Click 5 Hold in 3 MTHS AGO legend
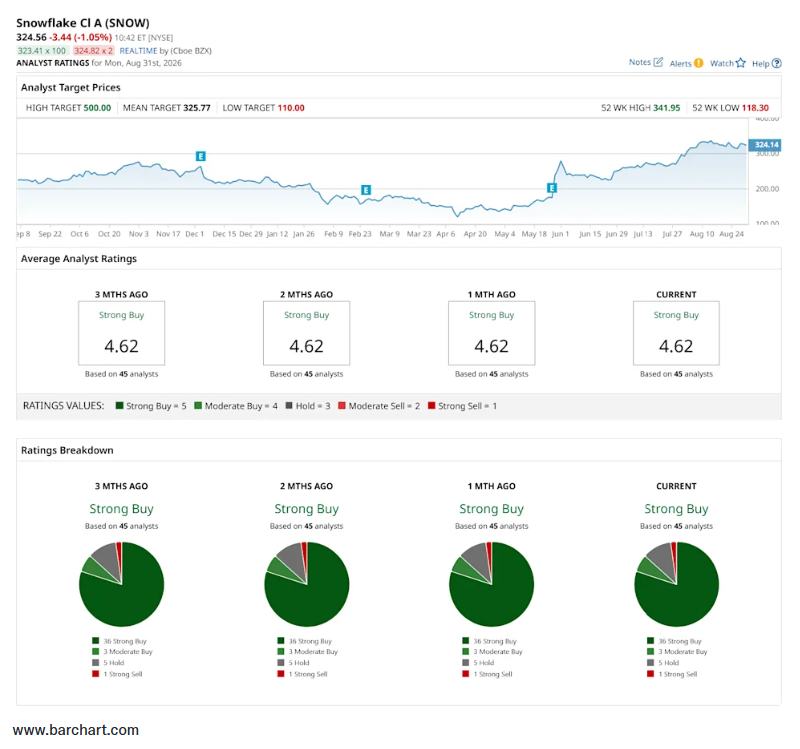Viewport: 800px width, 749px height. (114, 663)
